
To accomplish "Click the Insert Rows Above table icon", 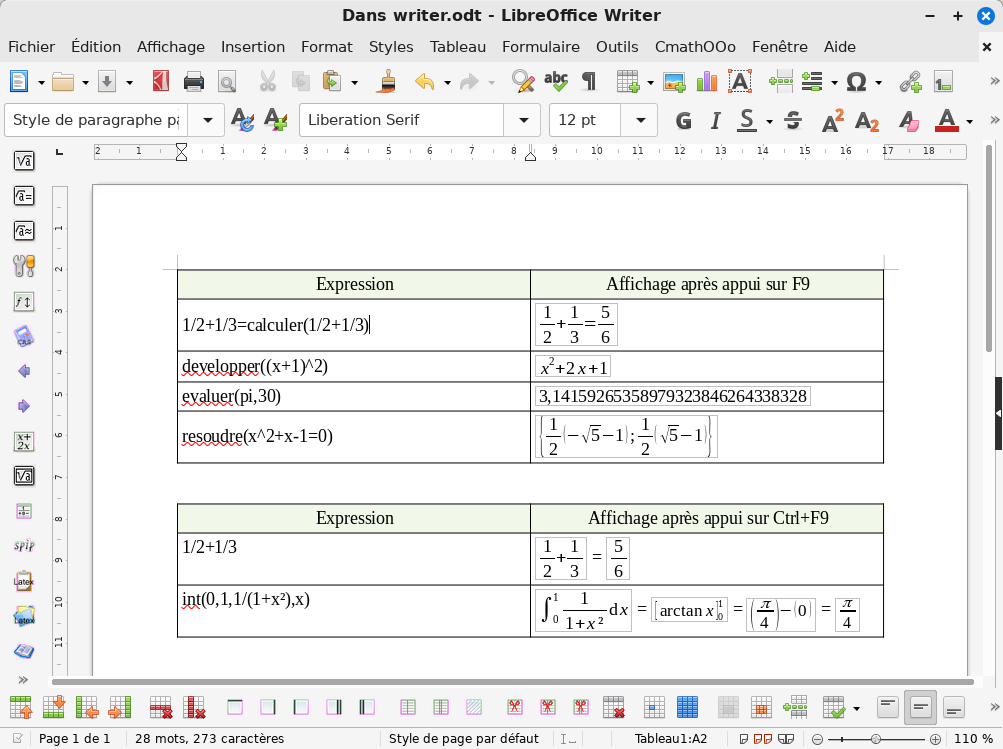I will click(20, 708).
